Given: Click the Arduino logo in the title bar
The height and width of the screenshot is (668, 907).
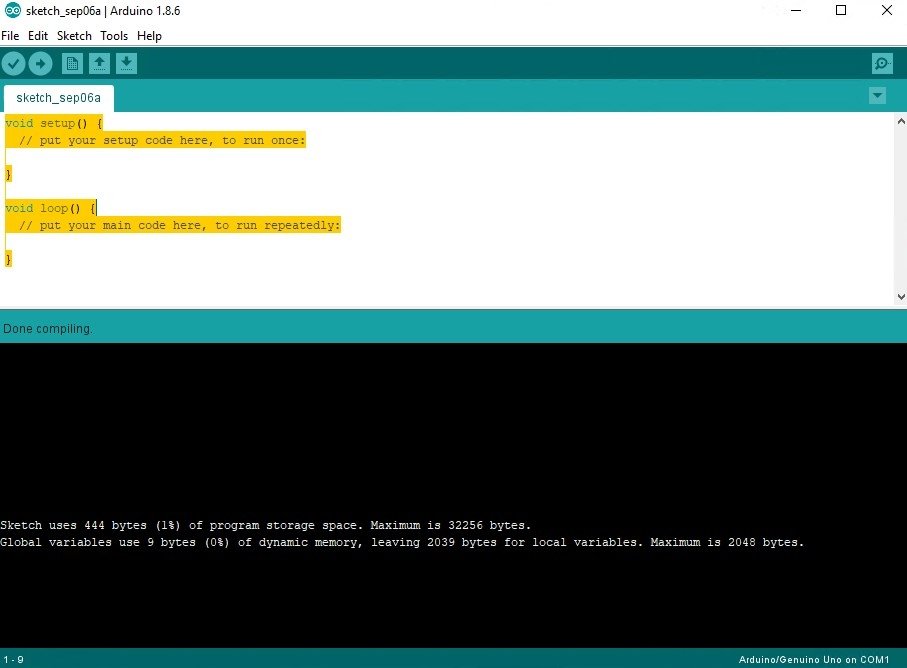Looking at the screenshot, I should (10, 10).
